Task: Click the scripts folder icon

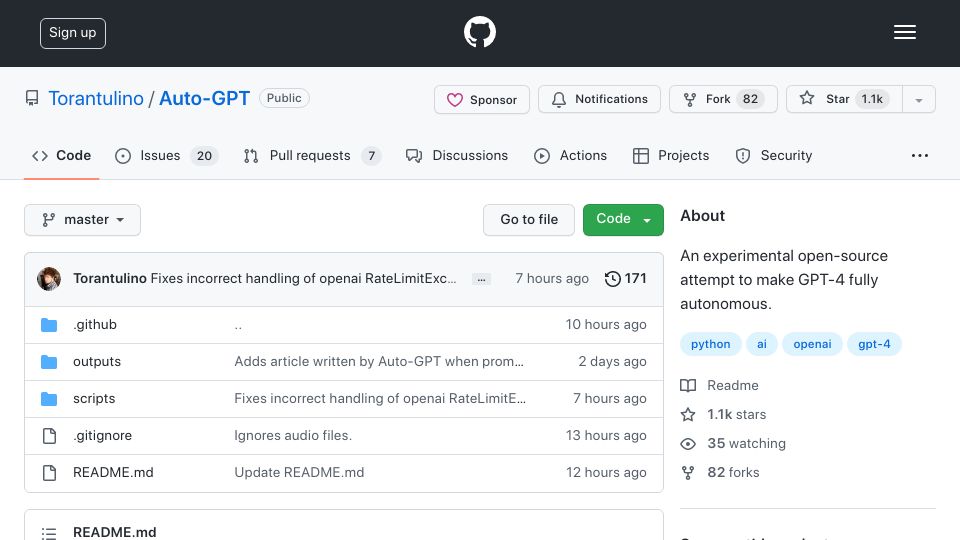Action: point(49,399)
